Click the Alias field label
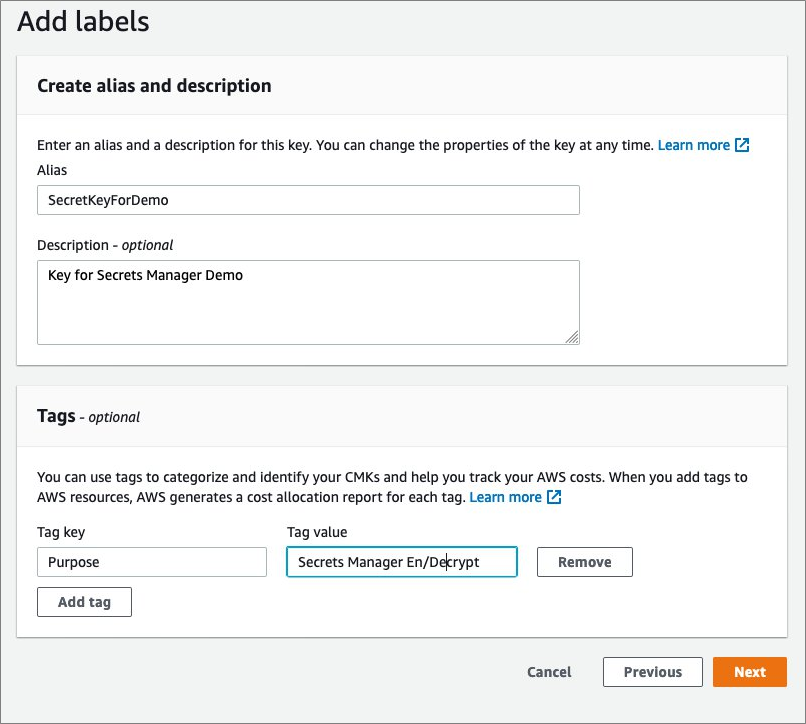This screenshot has height=724, width=806. [52, 170]
